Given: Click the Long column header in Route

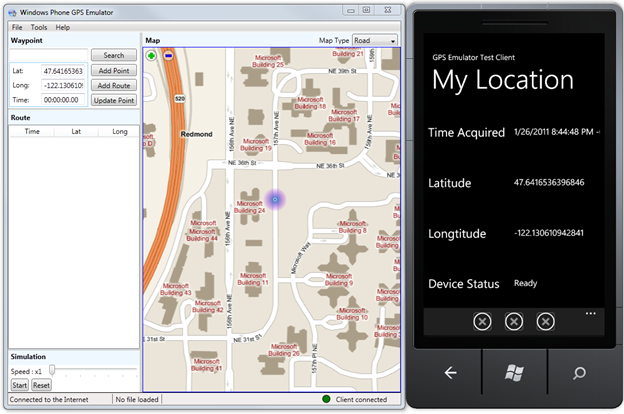Looking at the screenshot, I should tap(119, 131).
